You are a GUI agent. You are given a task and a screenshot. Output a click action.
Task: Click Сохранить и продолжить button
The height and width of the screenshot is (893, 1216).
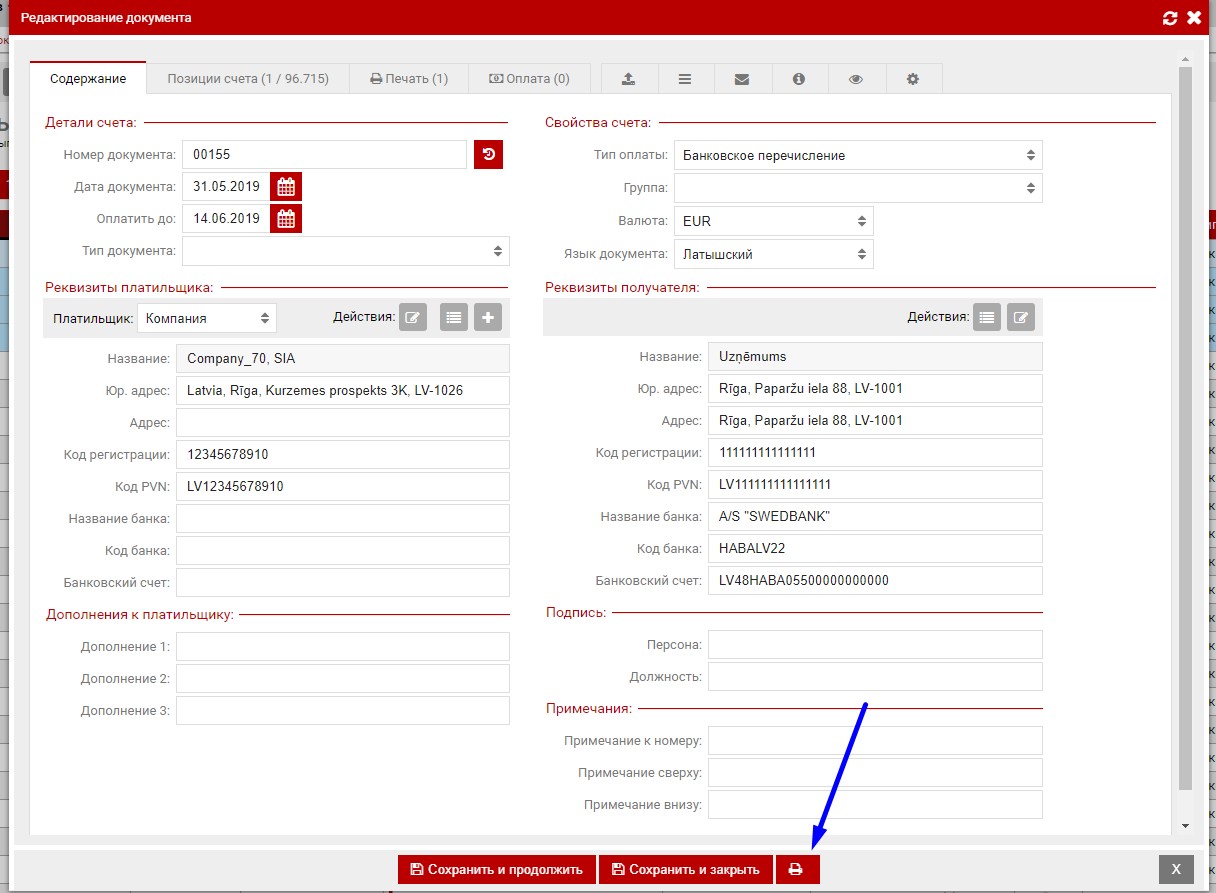click(x=496, y=869)
